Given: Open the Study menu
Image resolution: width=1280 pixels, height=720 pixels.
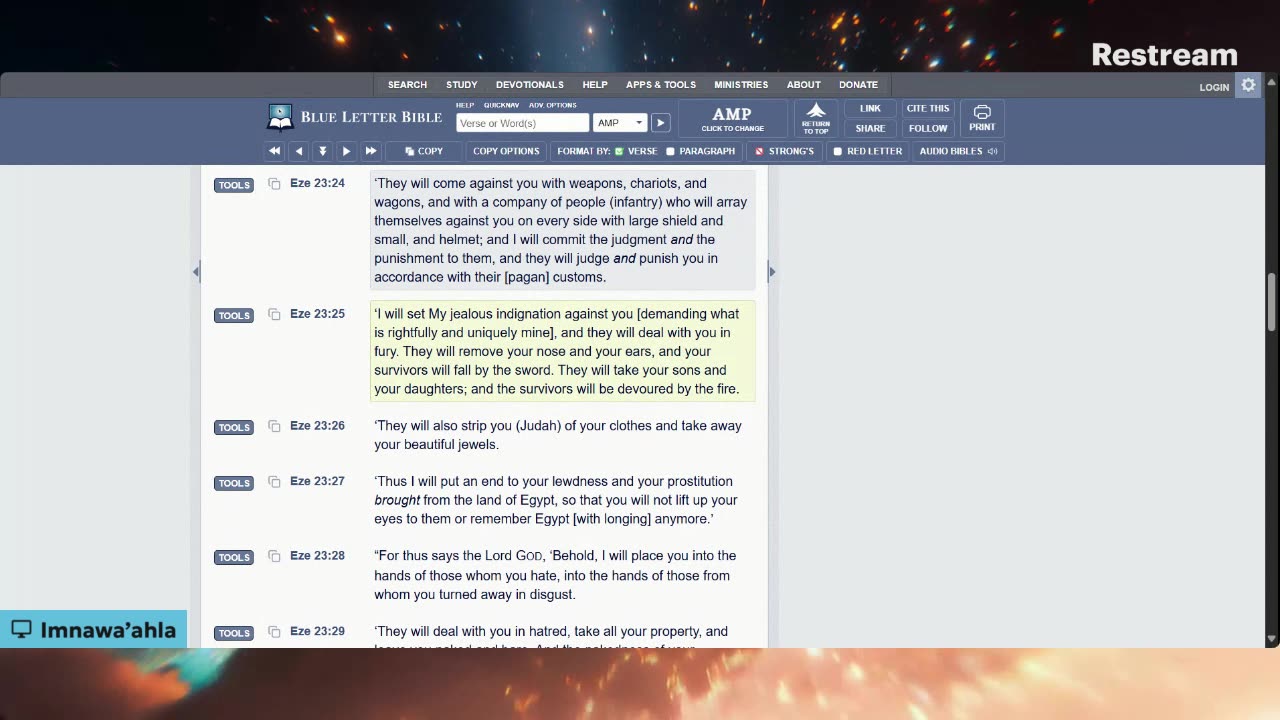Looking at the screenshot, I should [461, 85].
